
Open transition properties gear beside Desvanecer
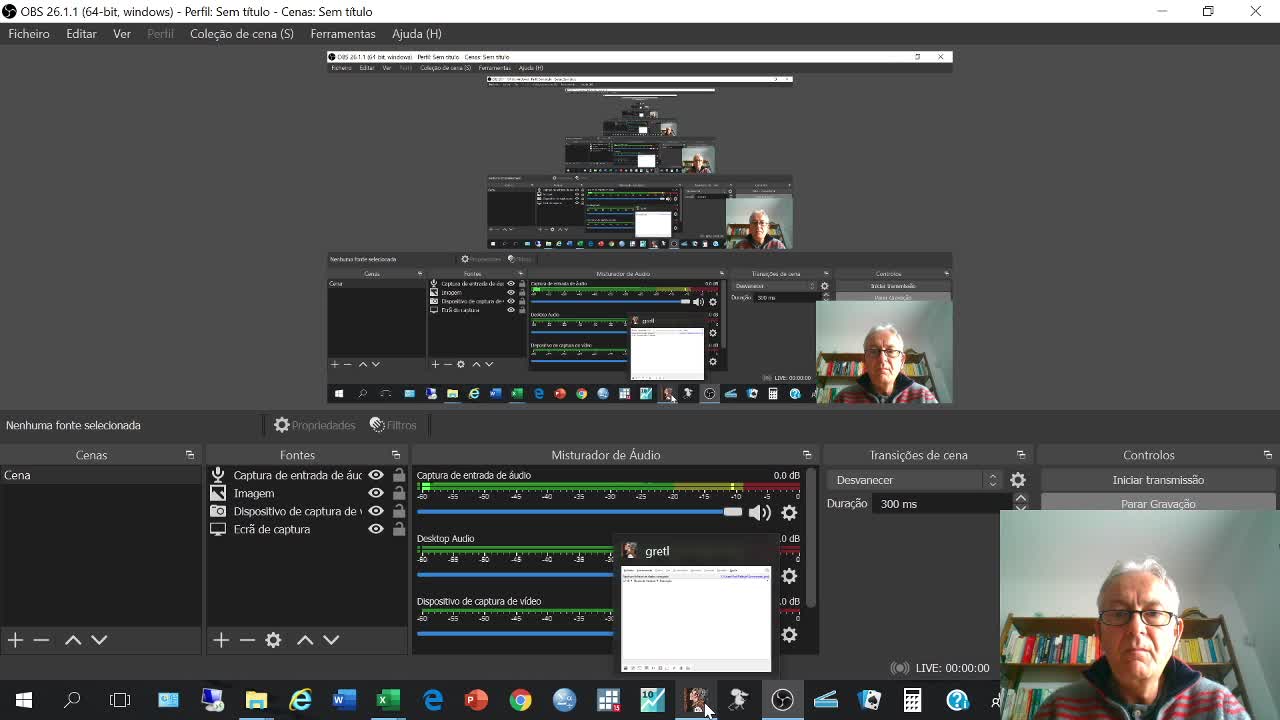coord(1018,480)
